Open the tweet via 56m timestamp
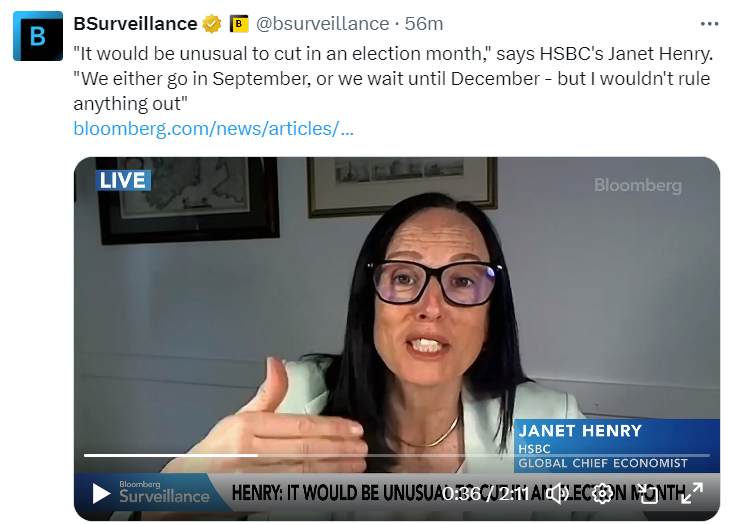This screenshot has height=524, width=734. (424, 23)
